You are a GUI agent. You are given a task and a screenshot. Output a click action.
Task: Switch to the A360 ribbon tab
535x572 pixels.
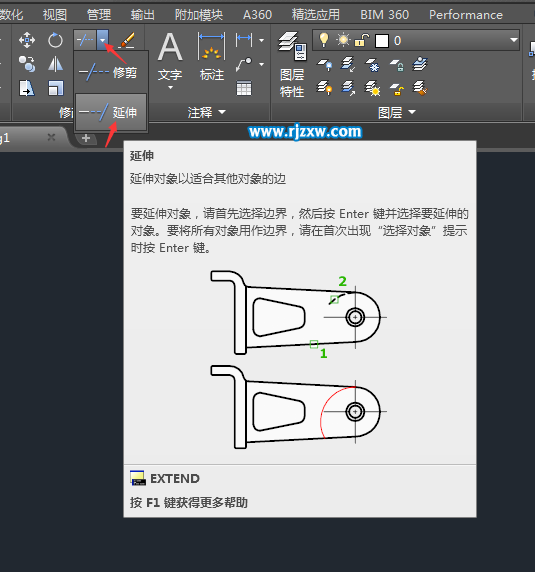[x=257, y=15]
